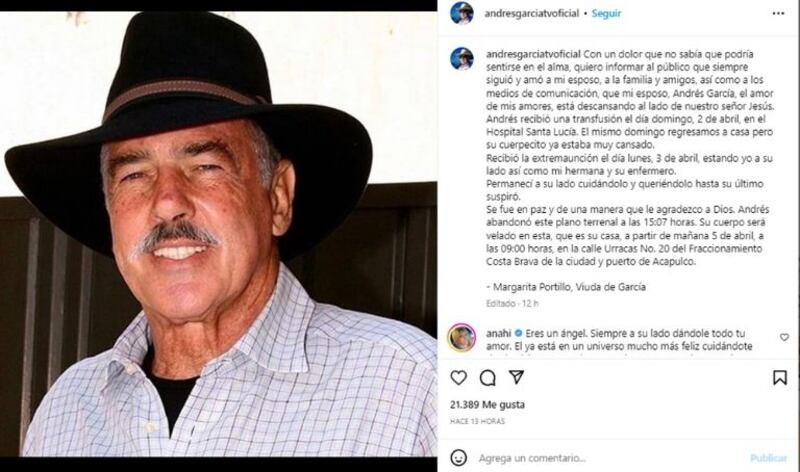Follow the account with Seguir
The image size is (800, 472).
point(606,13)
